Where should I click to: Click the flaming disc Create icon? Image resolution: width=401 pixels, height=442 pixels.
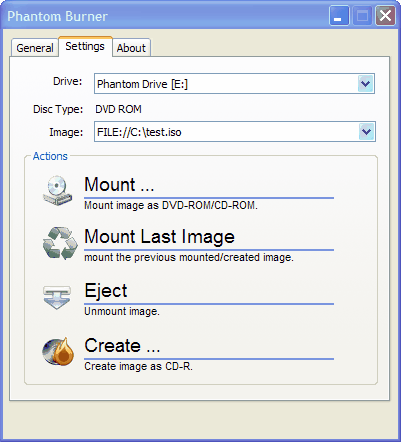59,351
